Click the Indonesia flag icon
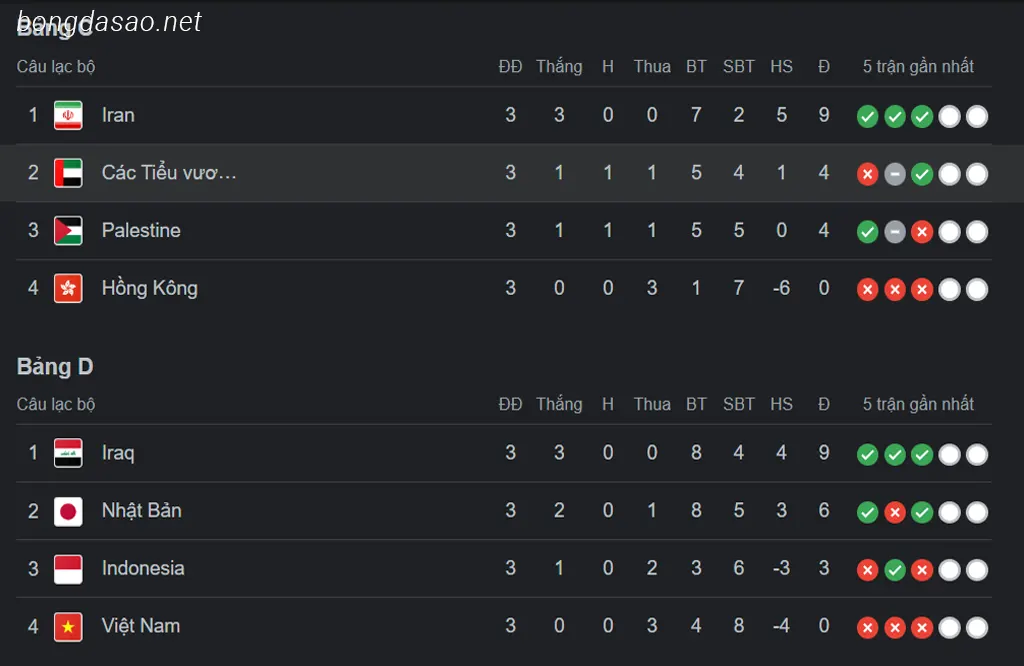This screenshot has width=1024, height=666. (68, 569)
